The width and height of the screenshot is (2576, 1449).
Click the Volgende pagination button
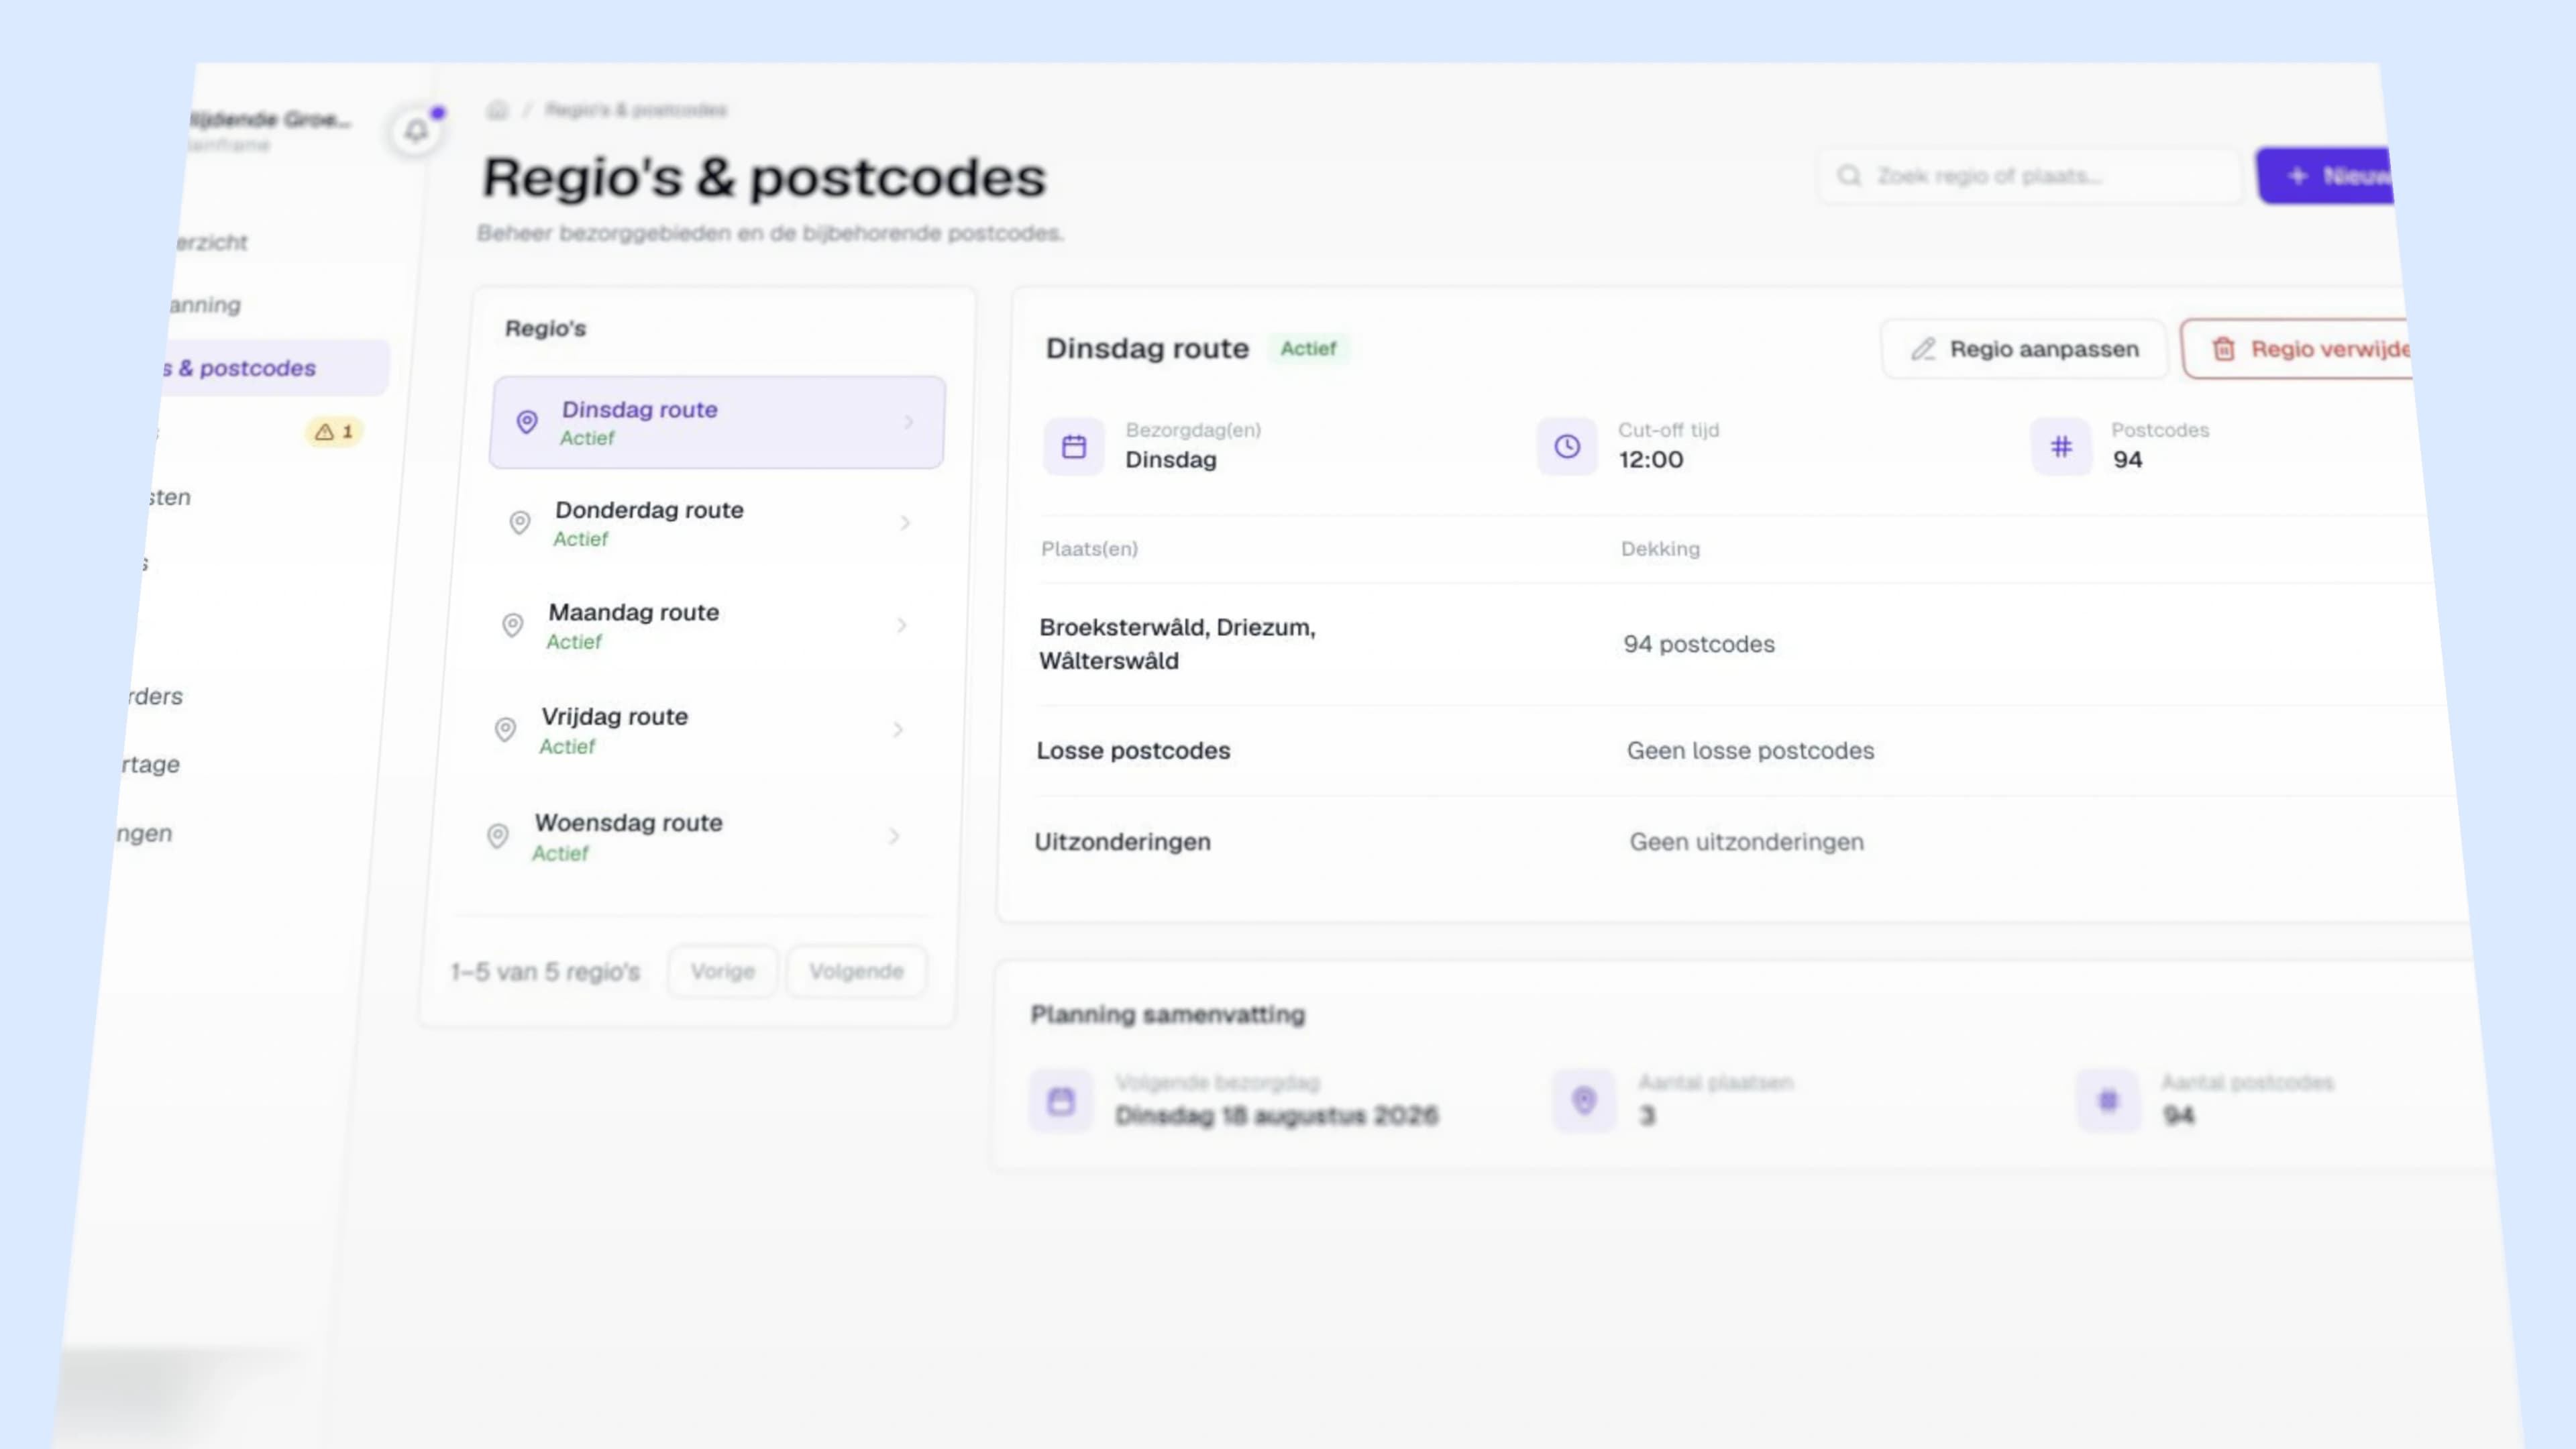click(x=856, y=971)
